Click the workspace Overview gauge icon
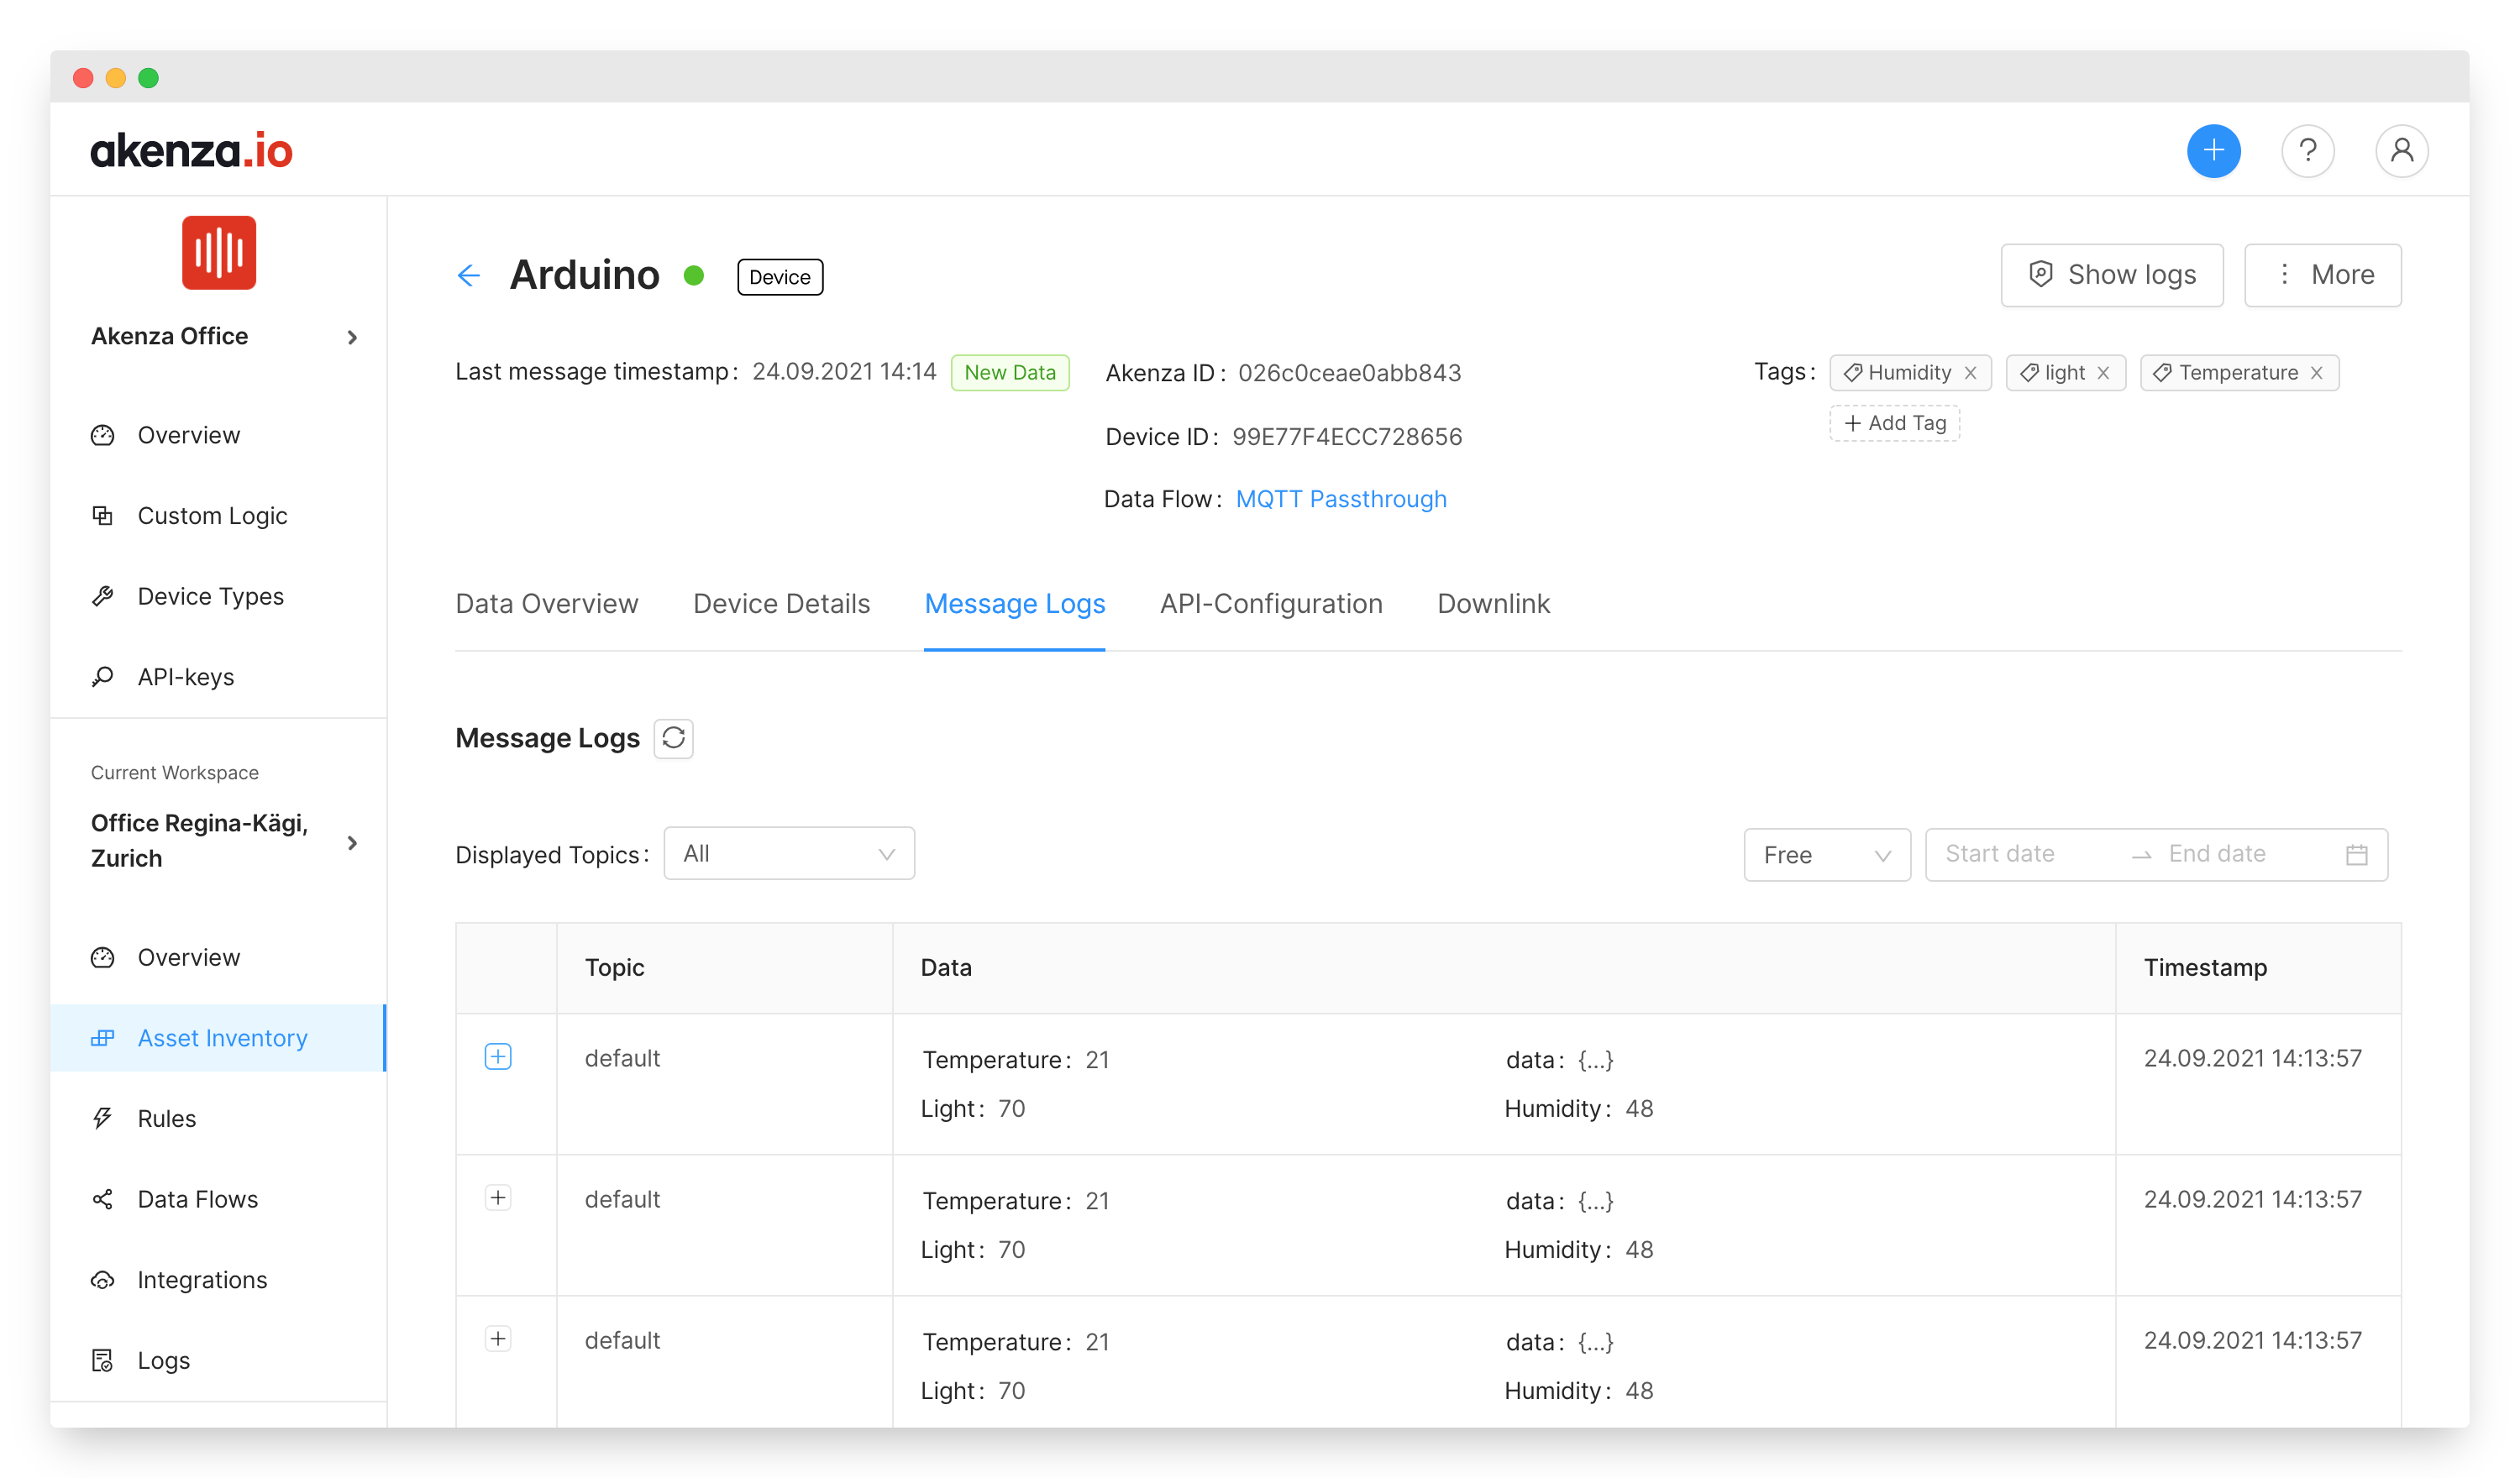 point(103,957)
